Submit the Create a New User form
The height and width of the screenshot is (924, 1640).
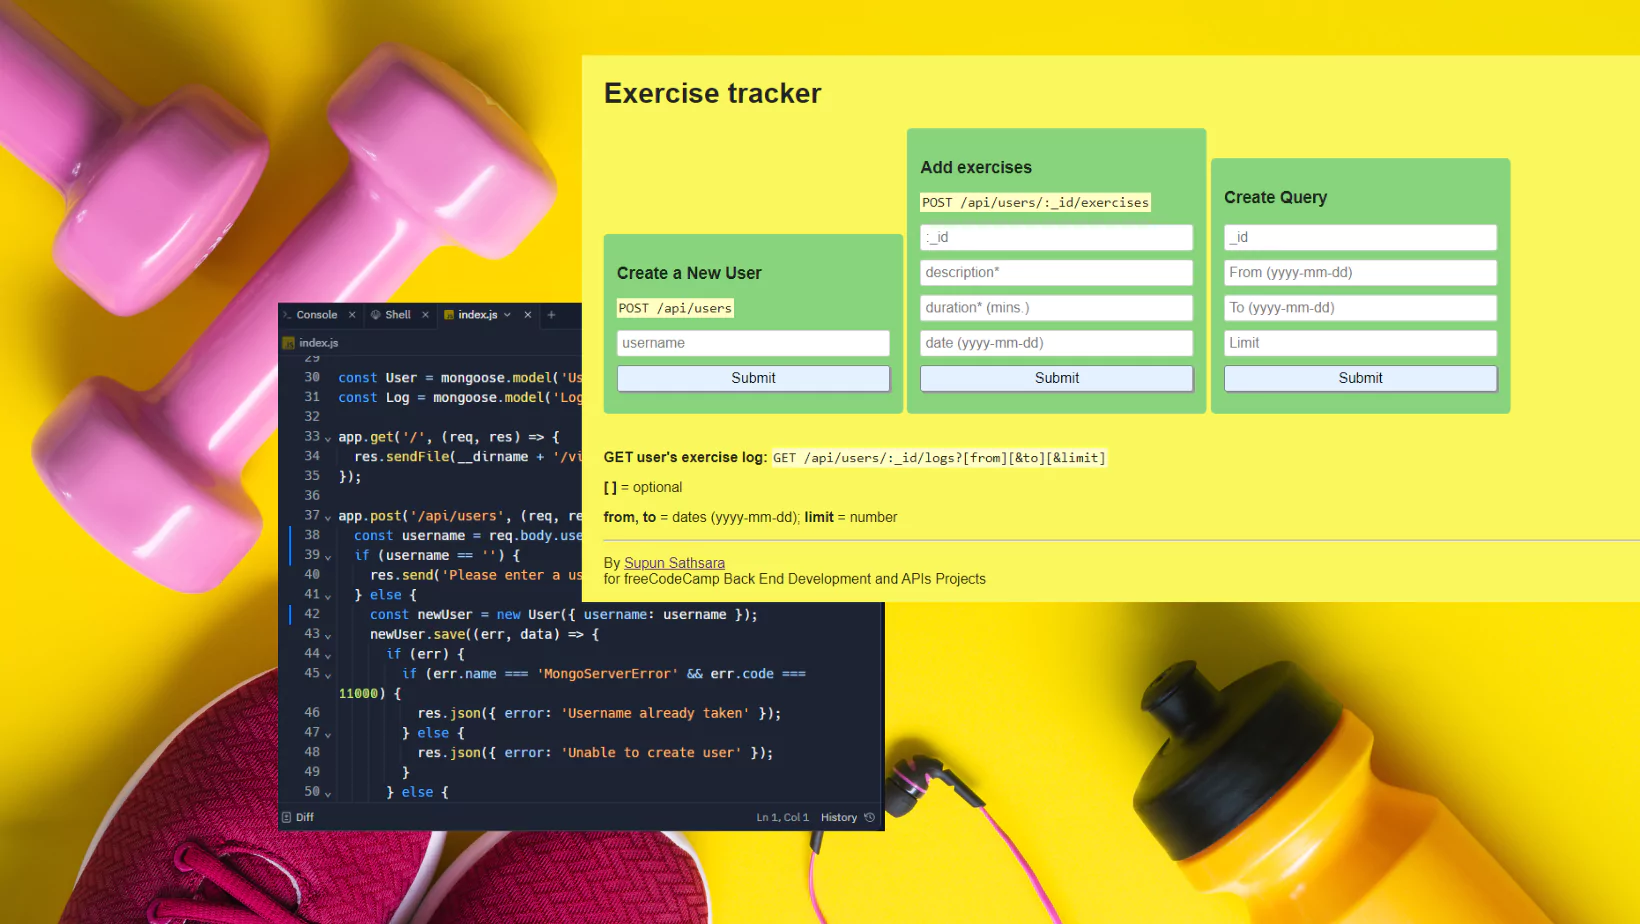coord(753,378)
